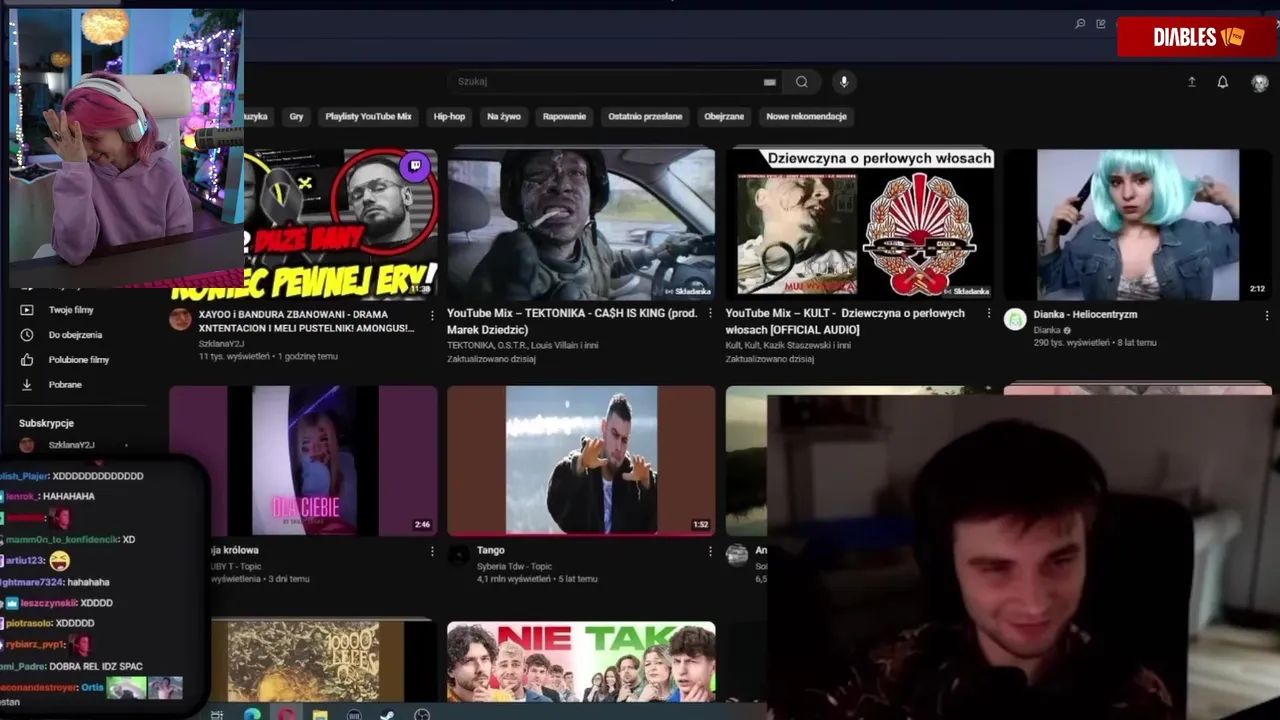Click the KONIEC PEWNEJ ERY thumbnail
The height and width of the screenshot is (720, 1280).
coord(305,224)
